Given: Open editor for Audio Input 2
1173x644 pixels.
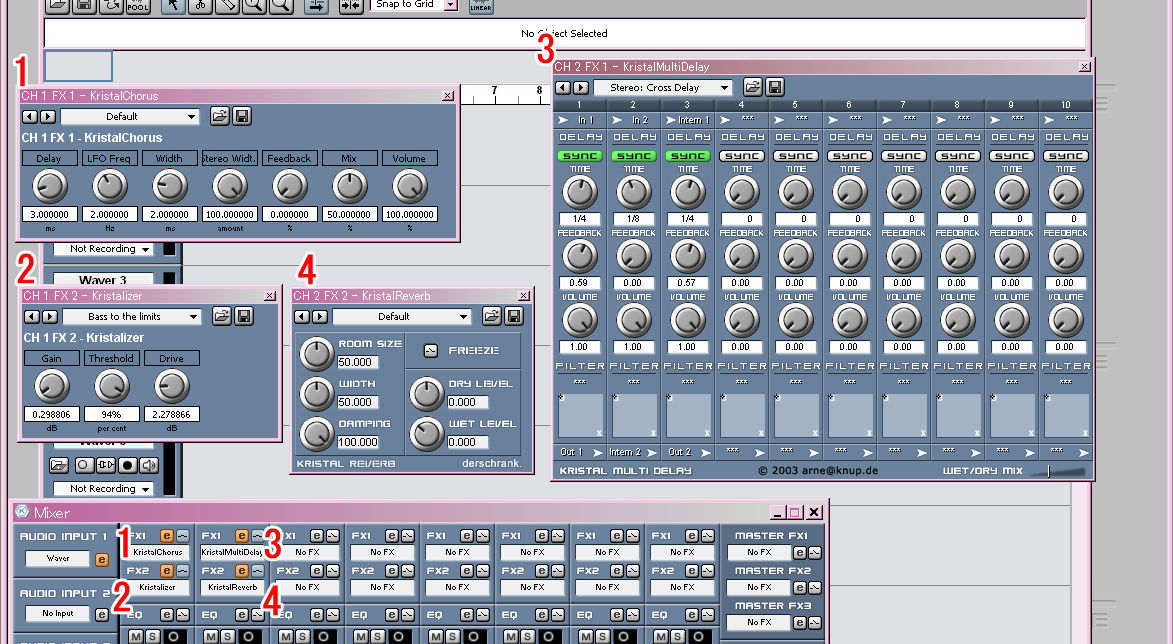Looking at the screenshot, I should 102,614.
